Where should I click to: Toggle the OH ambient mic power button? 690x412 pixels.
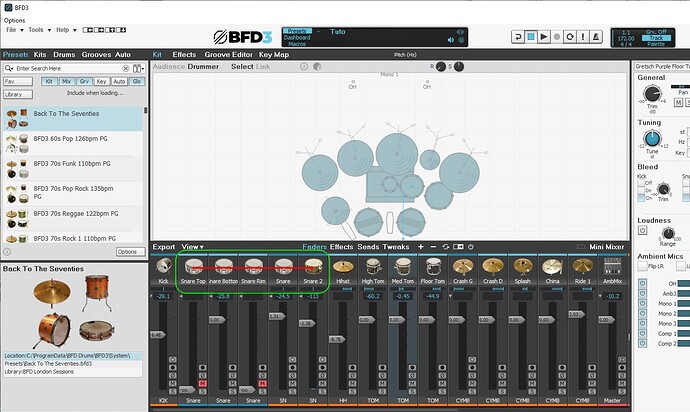642,283
